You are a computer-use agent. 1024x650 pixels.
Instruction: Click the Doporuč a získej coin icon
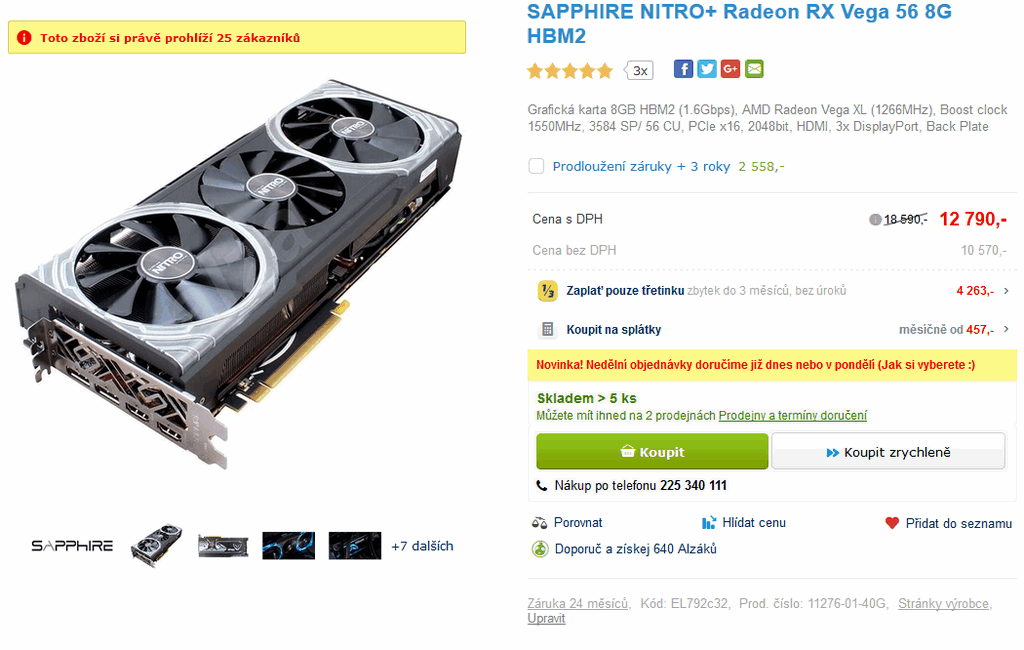[x=540, y=549]
